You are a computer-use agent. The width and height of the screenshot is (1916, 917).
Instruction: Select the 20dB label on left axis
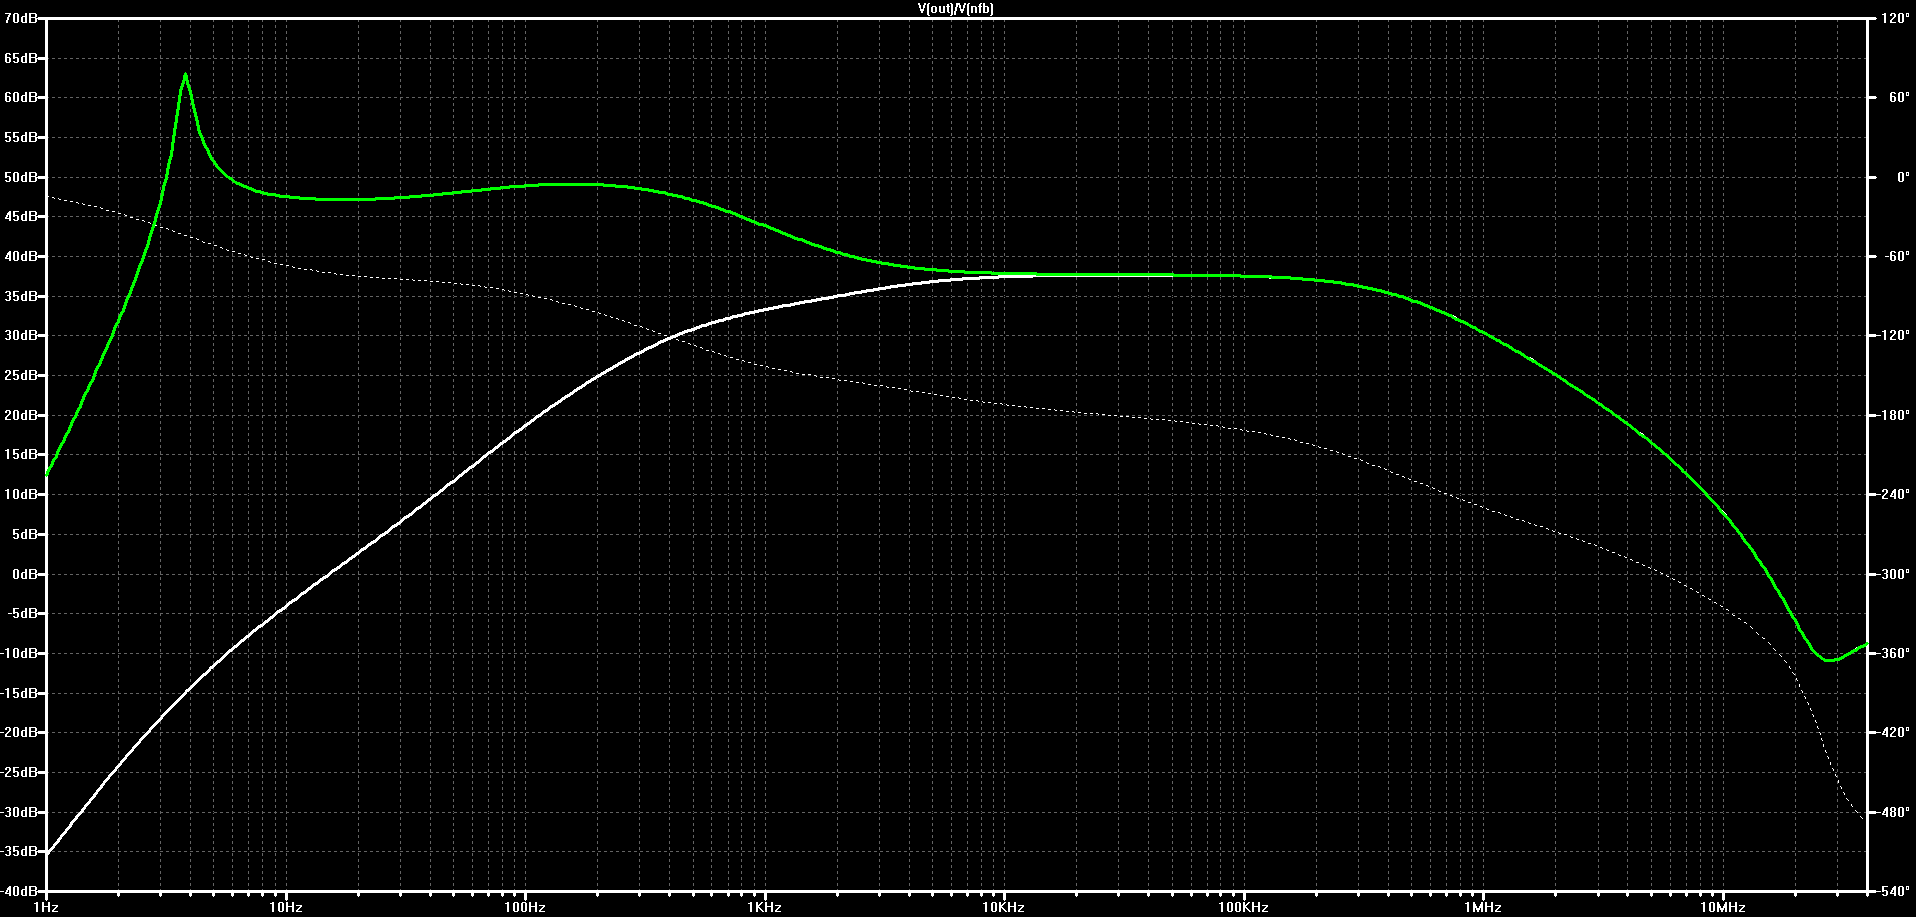21,415
